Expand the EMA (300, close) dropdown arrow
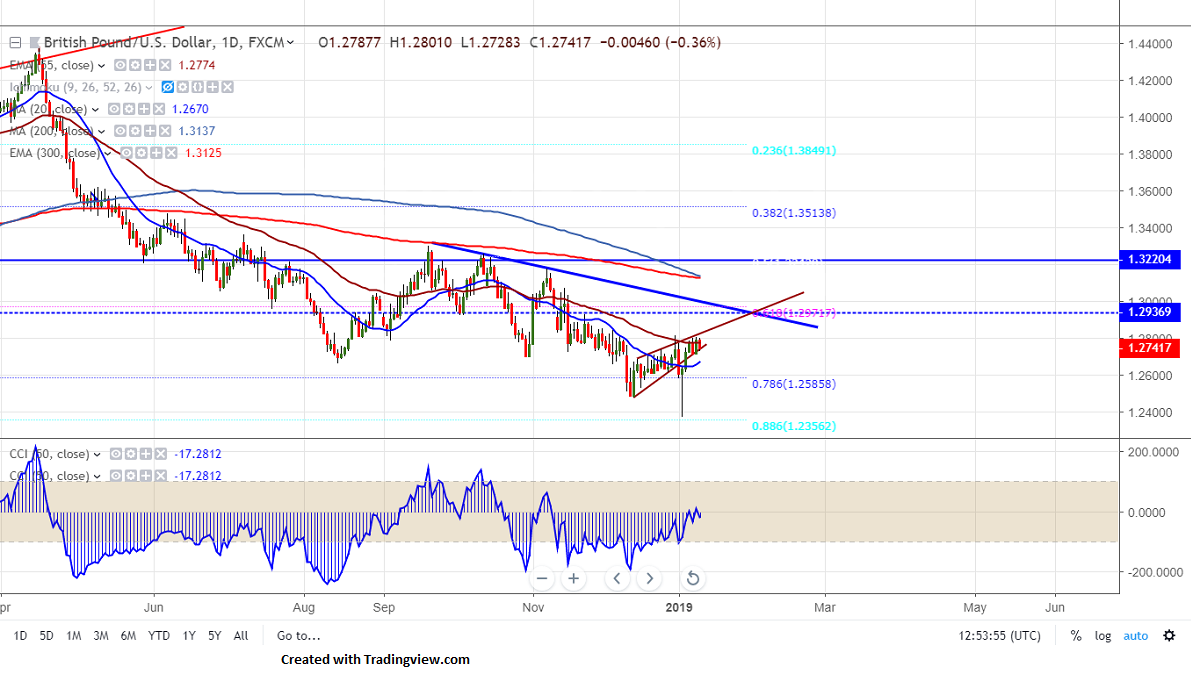 point(106,154)
